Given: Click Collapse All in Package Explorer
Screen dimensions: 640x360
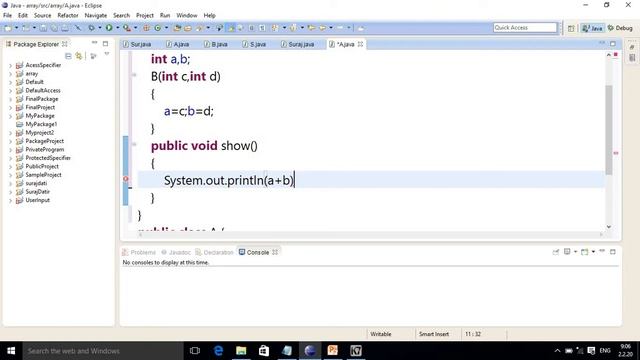Looking at the screenshot, I should [x=68, y=56].
